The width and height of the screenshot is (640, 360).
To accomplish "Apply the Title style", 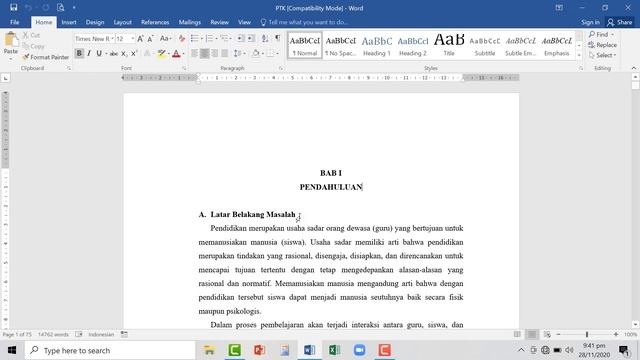I will (x=449, y=45).
